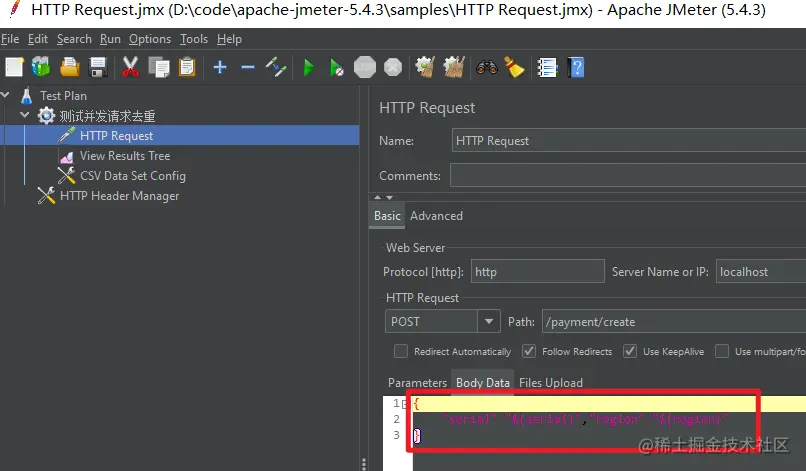Click the Shutdown test icon
This screenshot has width=806, height=471.
[x=393, y=67]
